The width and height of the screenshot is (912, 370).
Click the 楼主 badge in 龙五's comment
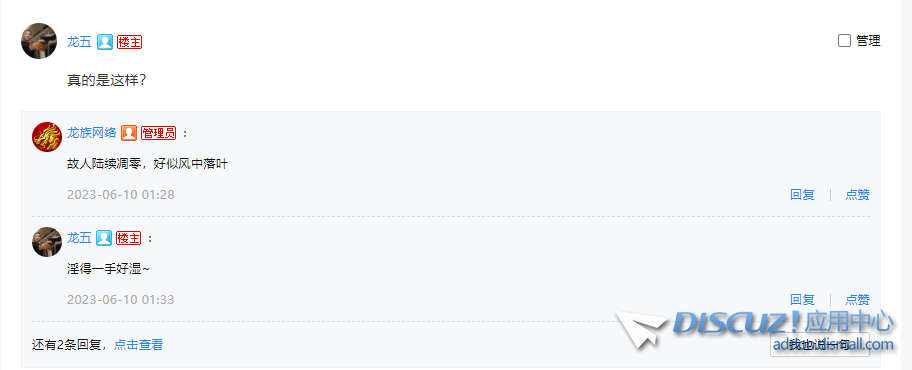pos(129,238)
